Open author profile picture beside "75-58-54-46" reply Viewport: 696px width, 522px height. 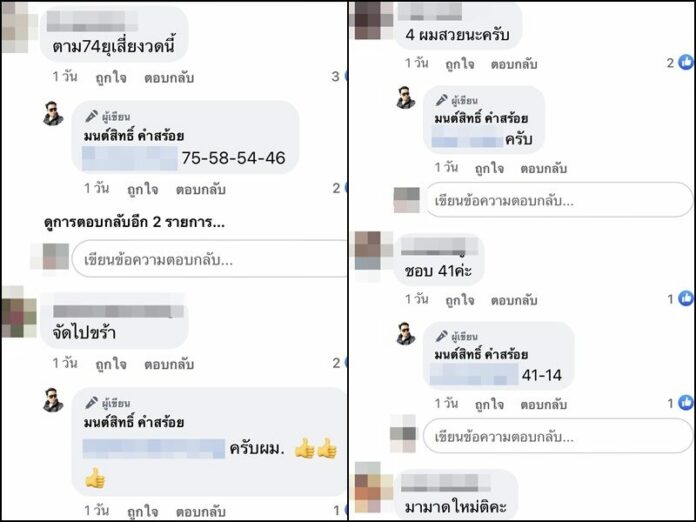pos(53,114)
